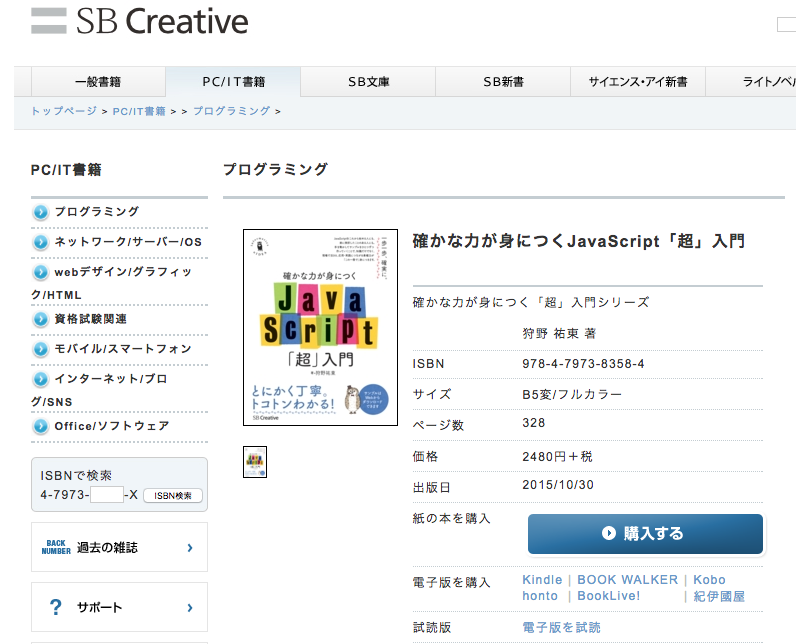
Task: Open the PC/IT書籍 tab
Action: coord(233,82)
